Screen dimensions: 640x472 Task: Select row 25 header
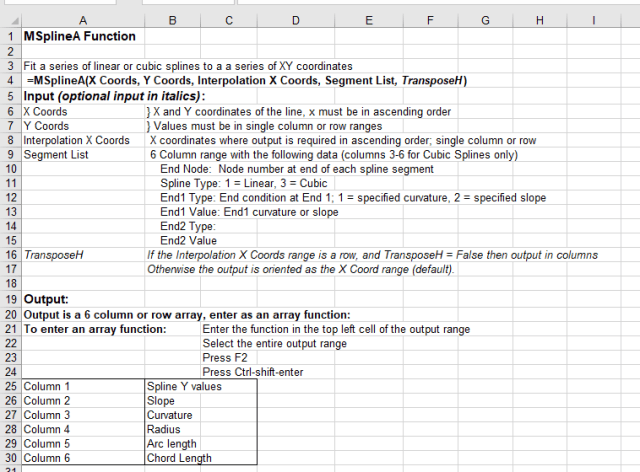click(11, 386)
